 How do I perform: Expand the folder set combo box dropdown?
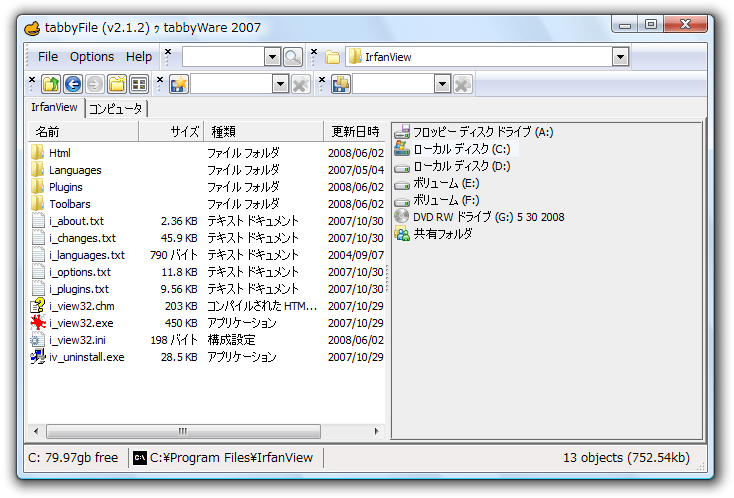(x=442, y=84)
